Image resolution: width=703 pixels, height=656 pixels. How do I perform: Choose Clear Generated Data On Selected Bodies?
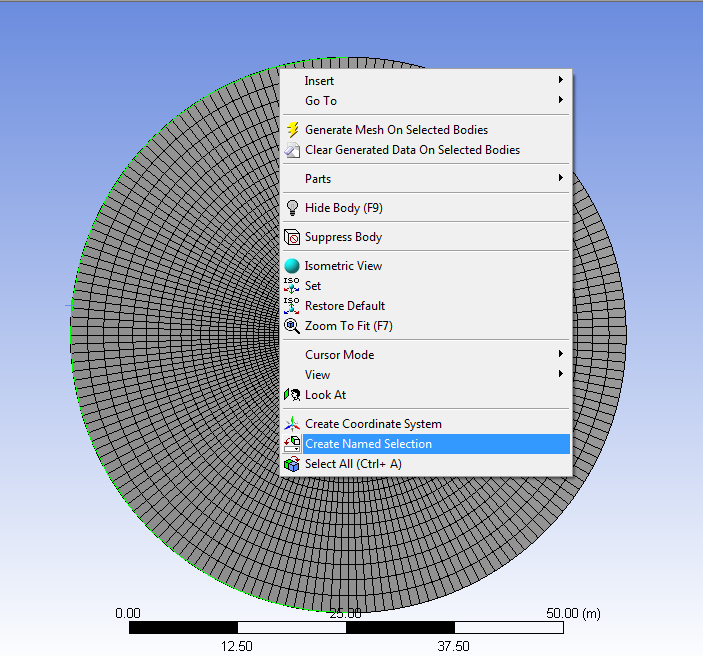point(426,150)
